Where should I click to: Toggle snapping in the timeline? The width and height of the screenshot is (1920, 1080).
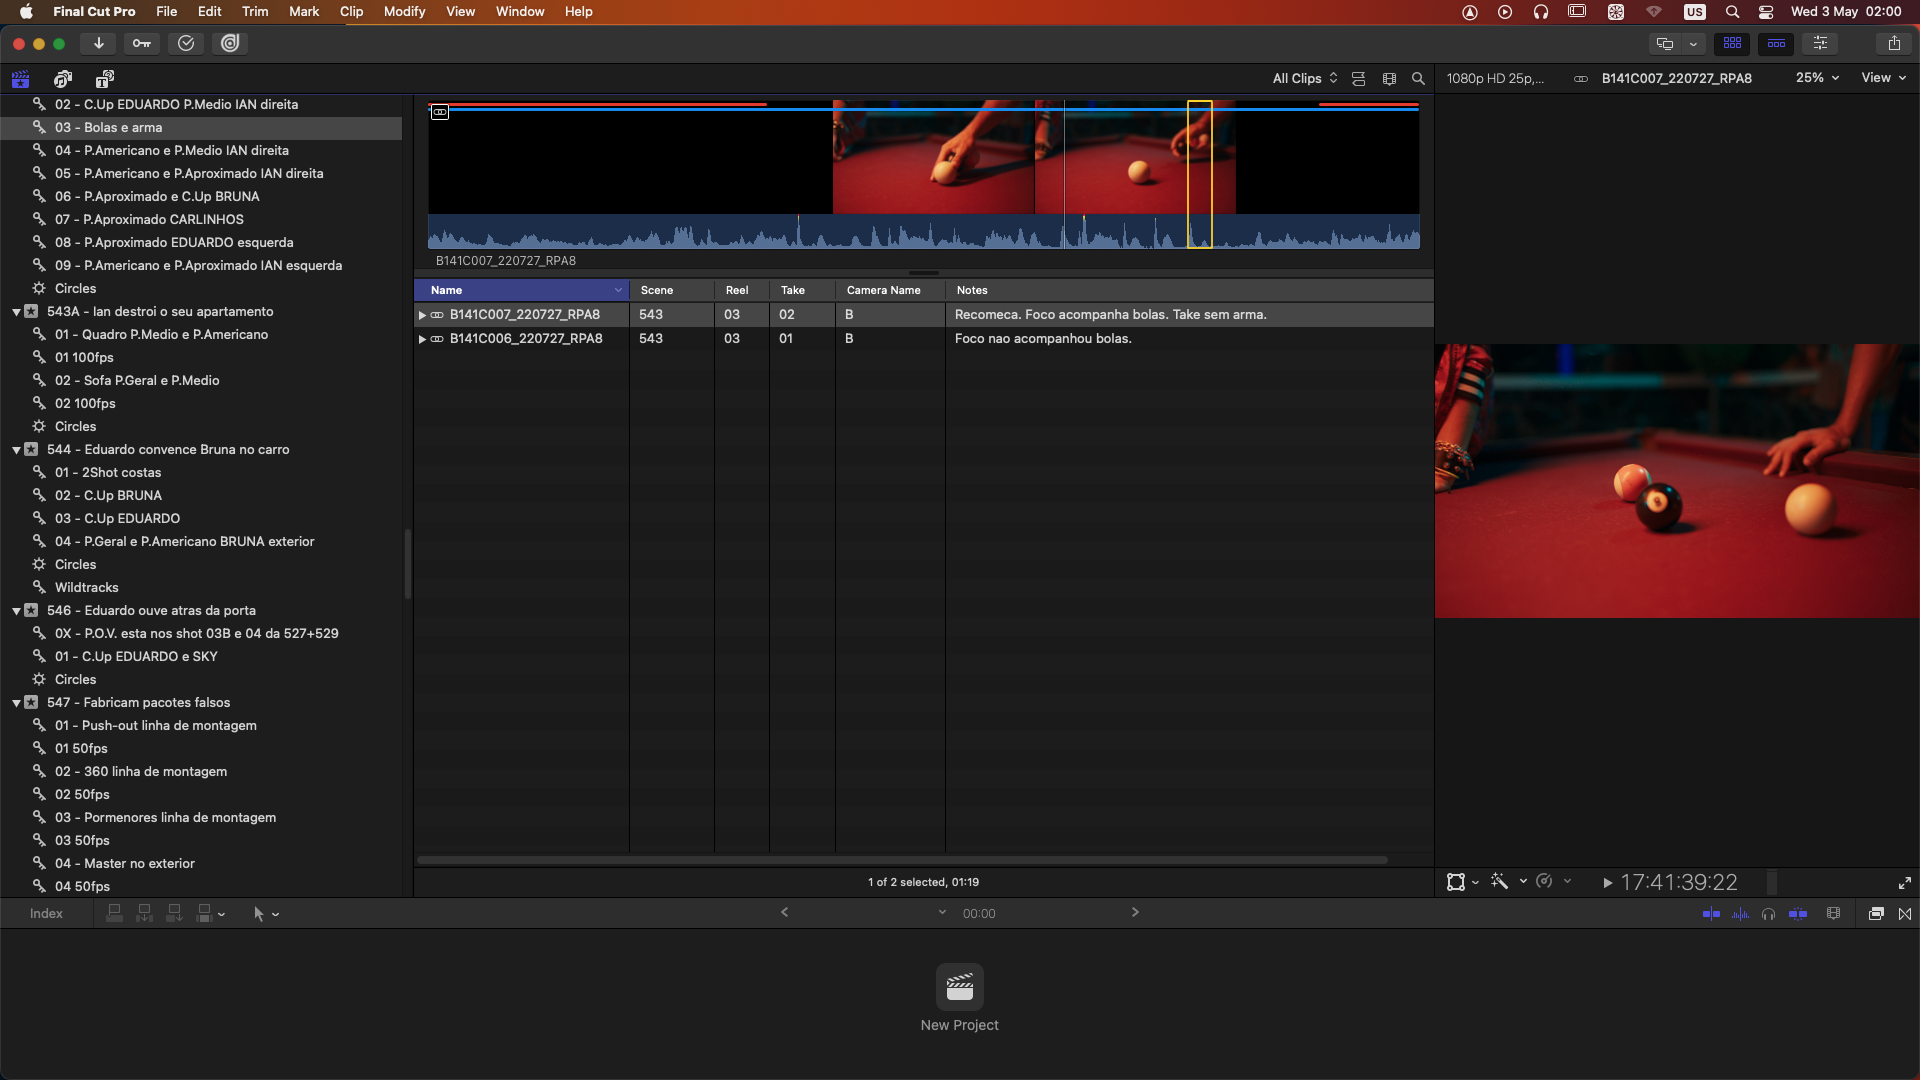click(x=1798, y=913)
